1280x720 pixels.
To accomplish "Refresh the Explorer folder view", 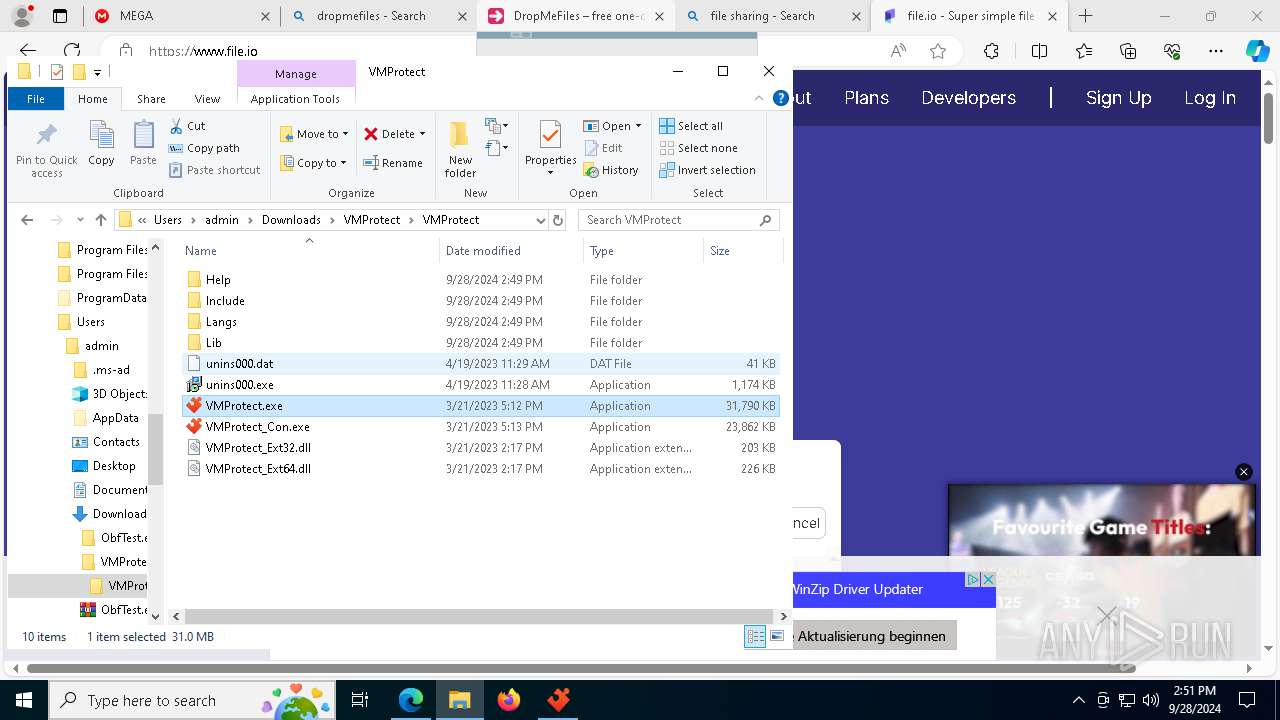I will (x=558, y=220).
